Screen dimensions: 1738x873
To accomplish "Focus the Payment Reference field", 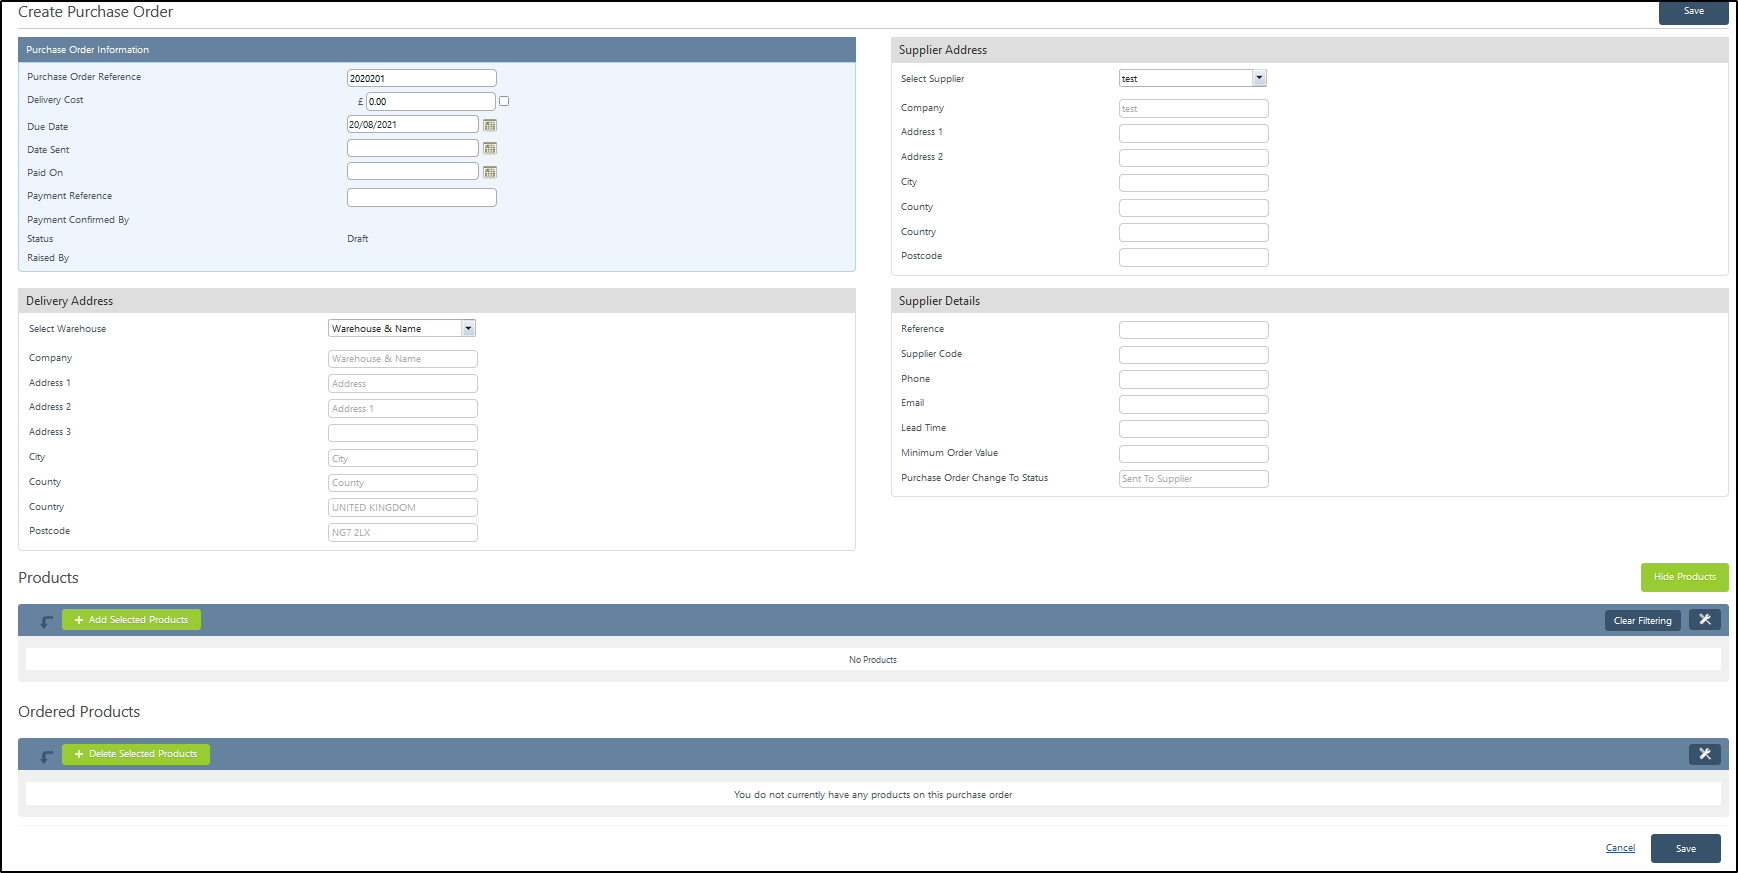I will (422, 197).
